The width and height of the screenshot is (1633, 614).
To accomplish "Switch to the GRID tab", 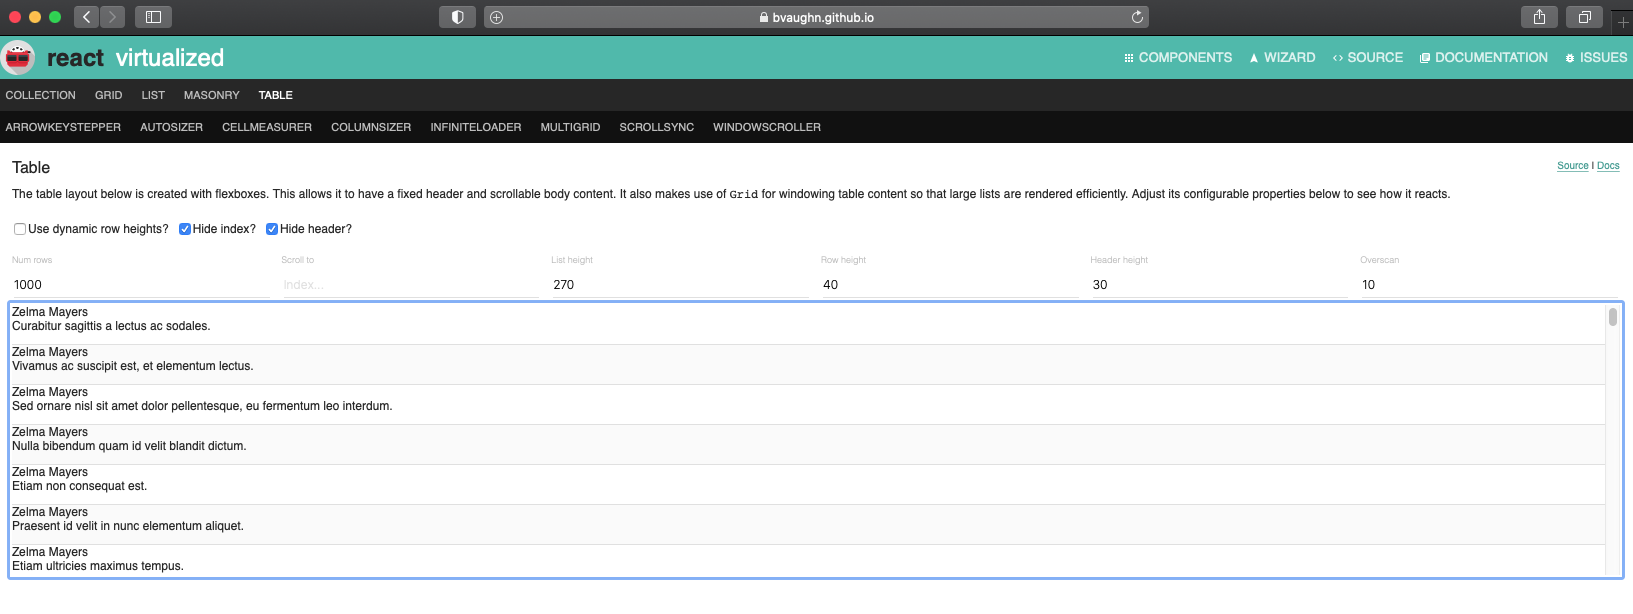I will point(109,95).
